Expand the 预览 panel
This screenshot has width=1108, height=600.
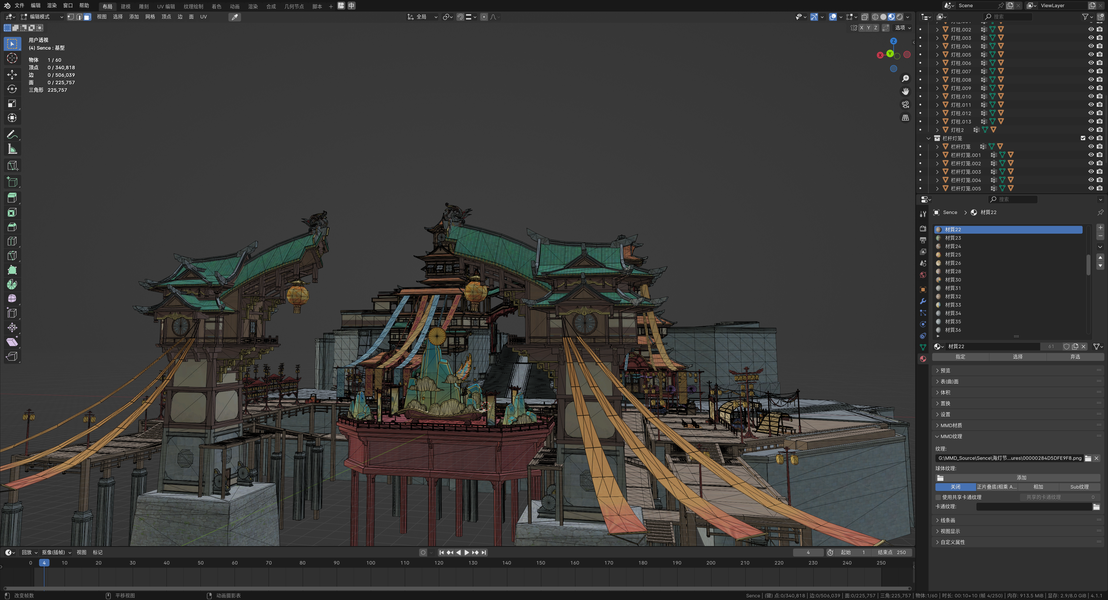1017,370
